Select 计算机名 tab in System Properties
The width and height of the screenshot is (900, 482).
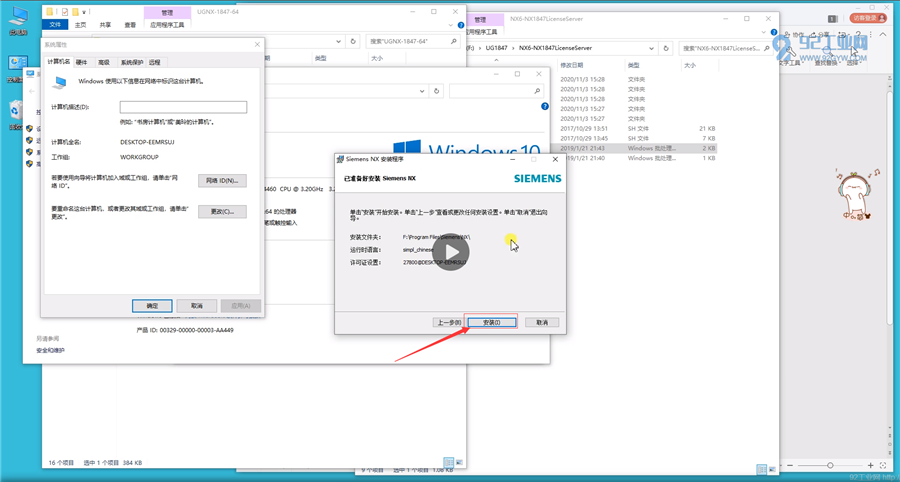59,62
